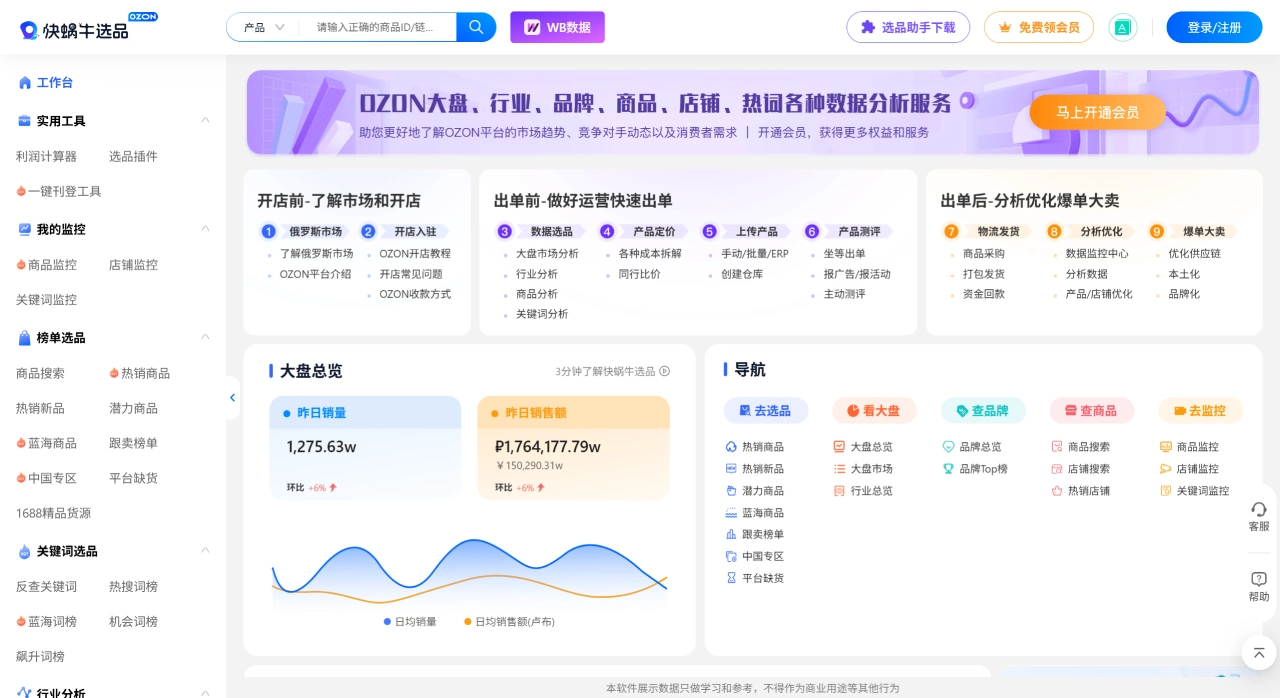Viewport: 1280px width, 698px height.
Task: Click OZON开店教程 under 开店入驻
Action: click(415, 254)
